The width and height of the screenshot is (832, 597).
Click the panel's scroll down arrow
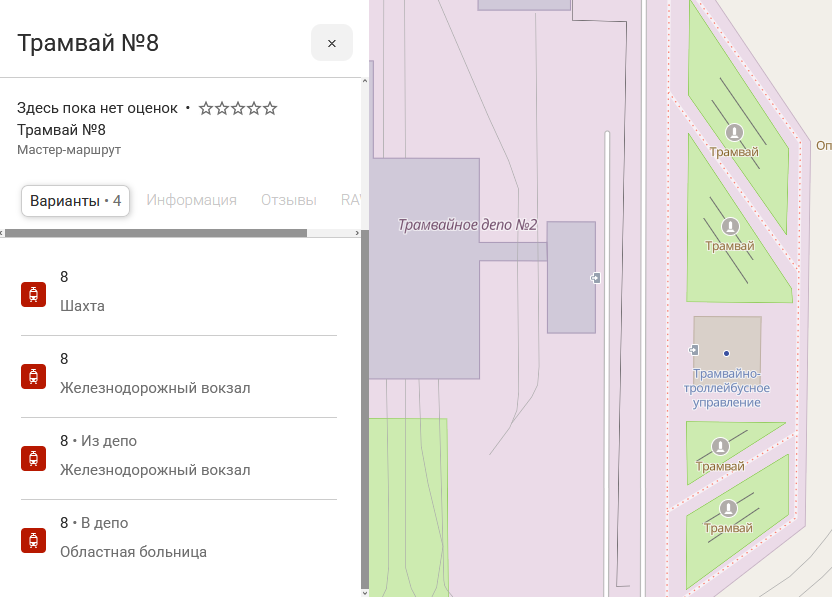[364, 591]
